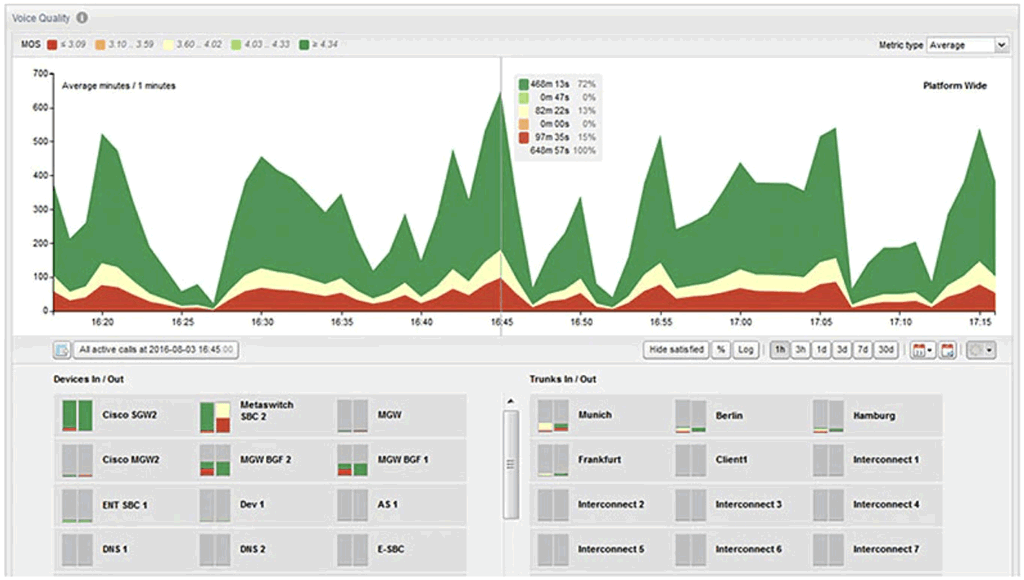Select the Interconnect 1 trunk bar icon
Viewport: 1024px width, 580px height.
[829, 460]
